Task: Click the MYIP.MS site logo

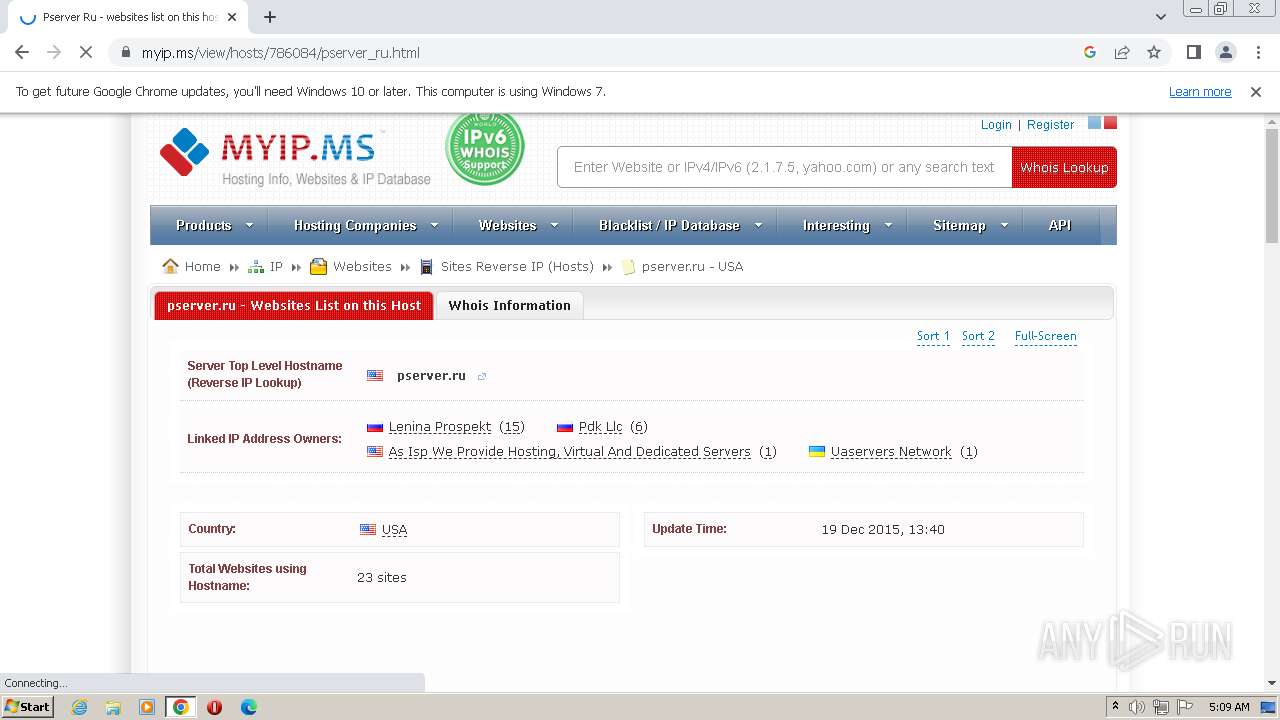Action: coord(295,157)
